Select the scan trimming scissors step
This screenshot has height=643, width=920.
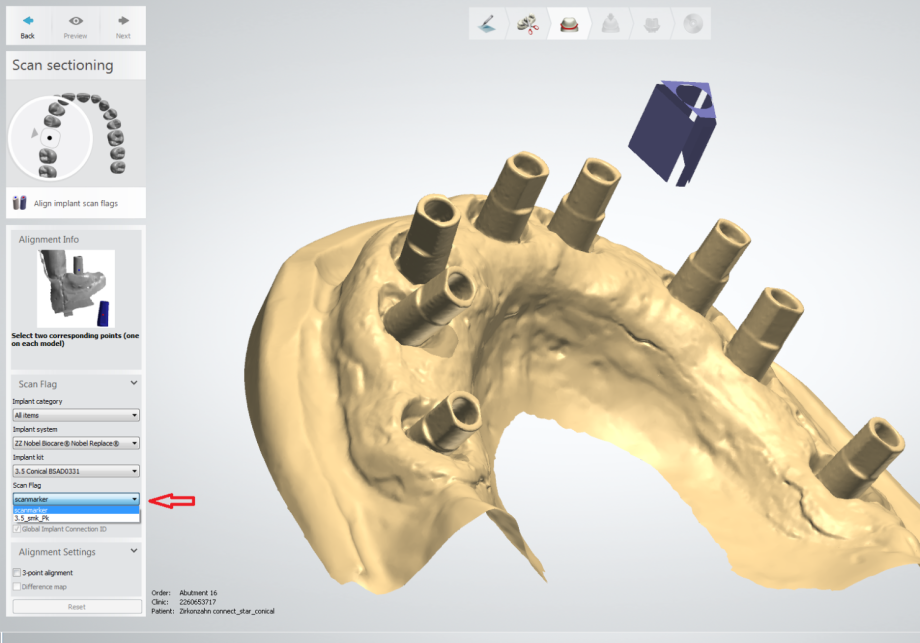coord(527,24)
